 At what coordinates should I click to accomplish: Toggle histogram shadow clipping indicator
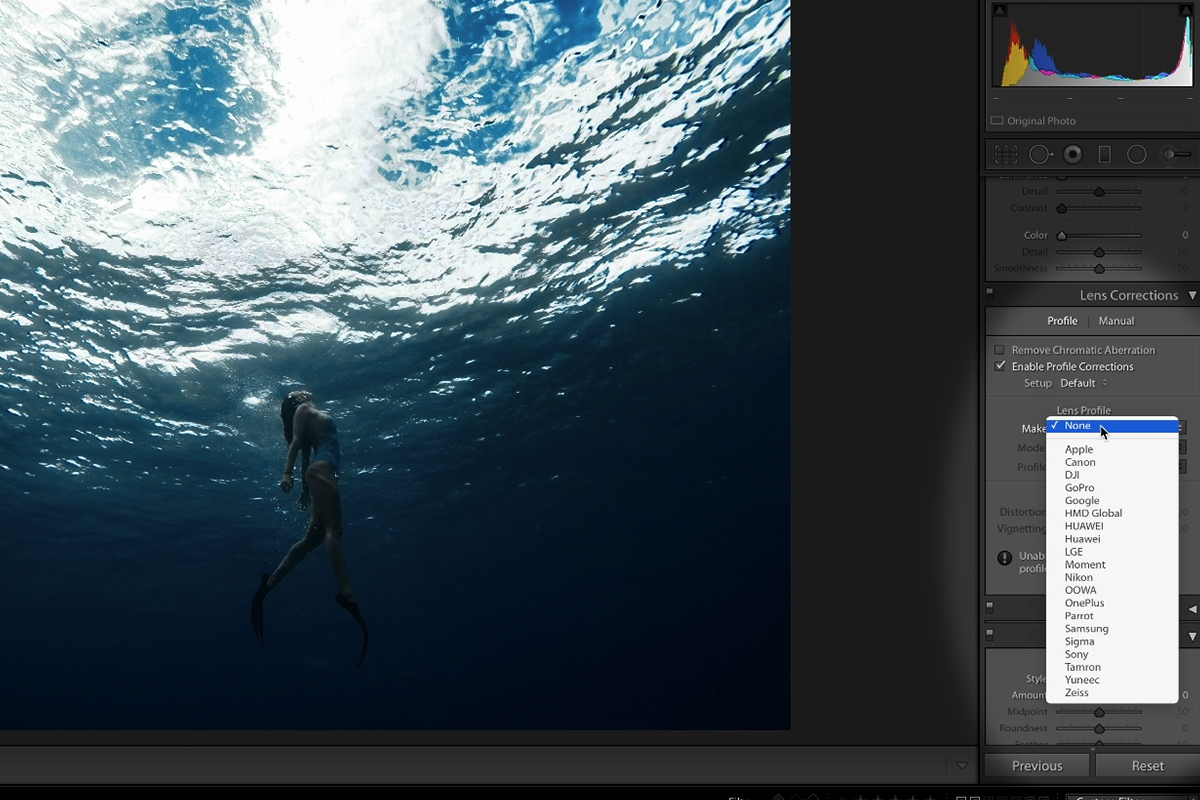tap(1000, 11)
